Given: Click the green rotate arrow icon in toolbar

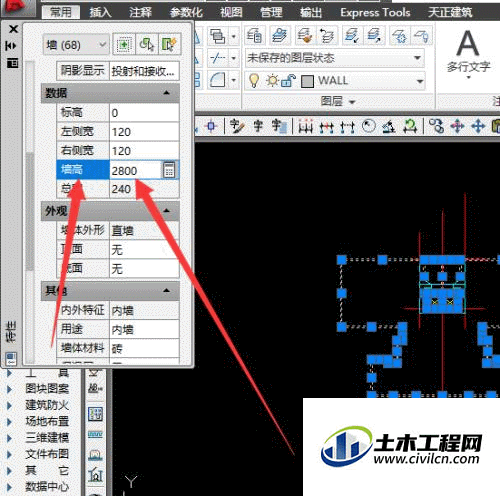Looking at the screenshot, I should pos(411,126).
